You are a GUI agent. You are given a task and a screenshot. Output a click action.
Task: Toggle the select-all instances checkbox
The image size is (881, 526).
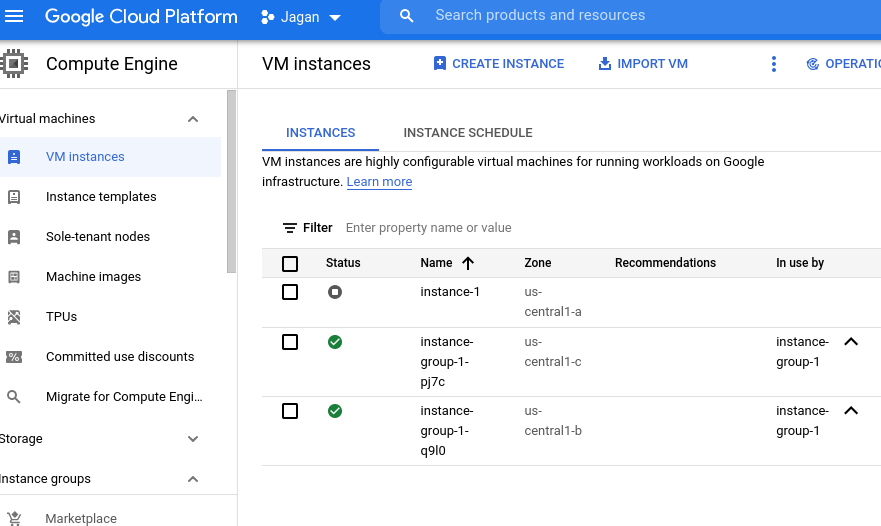pos(290,264)
